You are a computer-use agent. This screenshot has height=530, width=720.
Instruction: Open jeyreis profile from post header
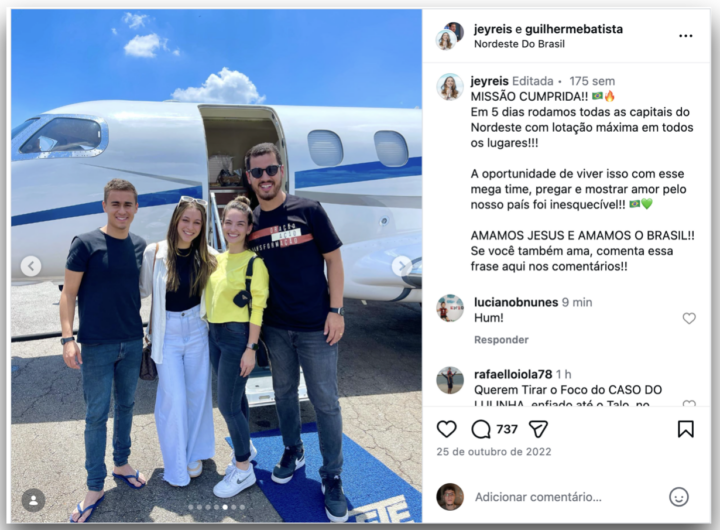point(493,29)
